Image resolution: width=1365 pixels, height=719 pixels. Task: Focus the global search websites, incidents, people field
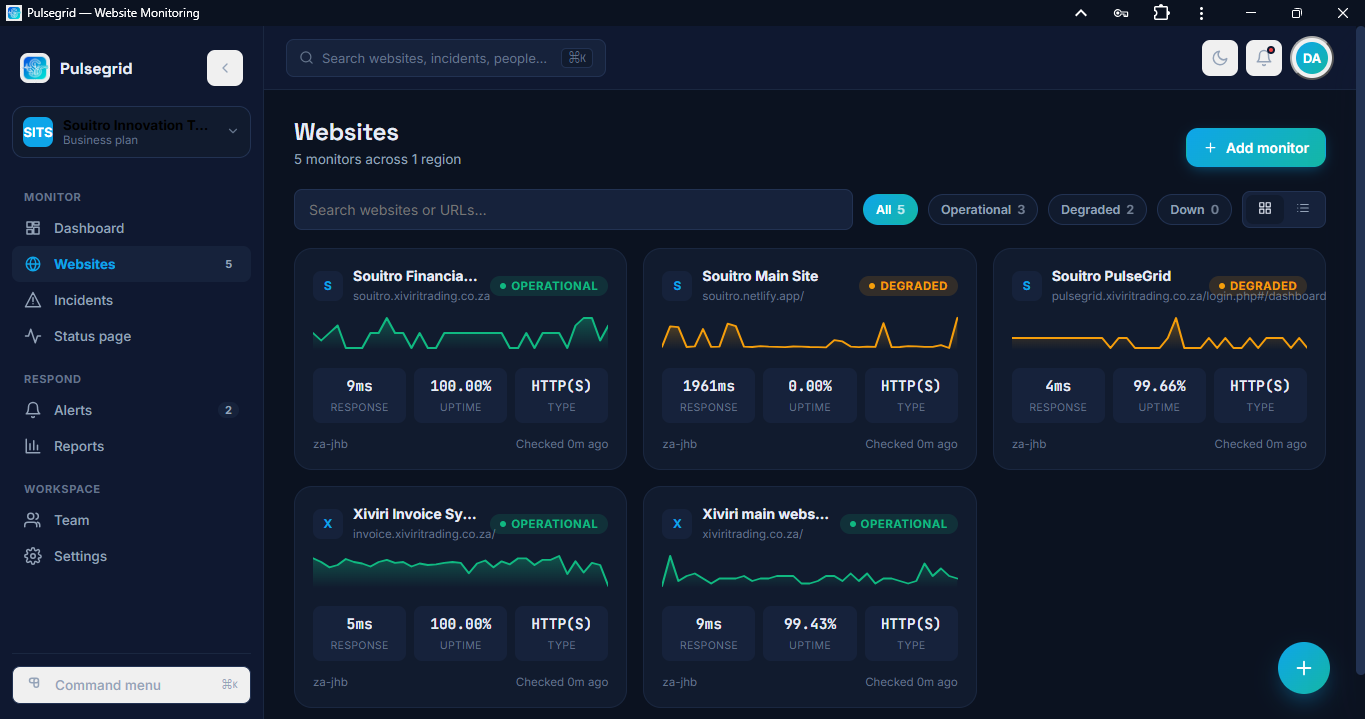point(446,58)
